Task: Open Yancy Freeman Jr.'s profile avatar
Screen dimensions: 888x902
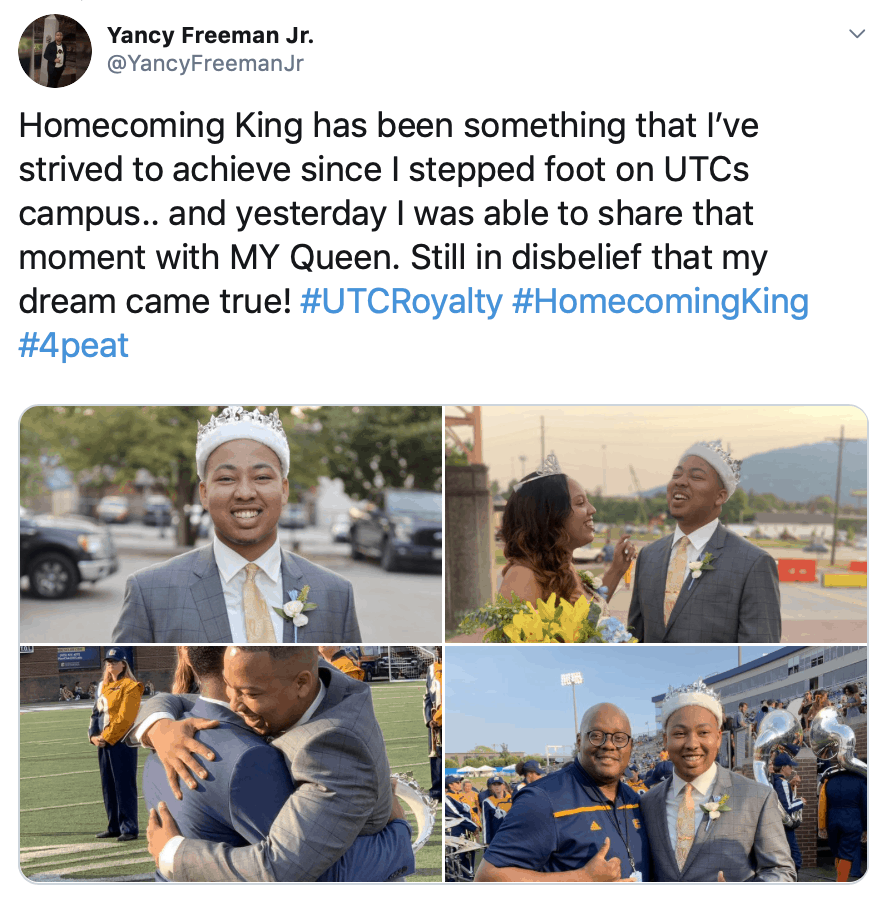Action: click(x=55, y=51)
